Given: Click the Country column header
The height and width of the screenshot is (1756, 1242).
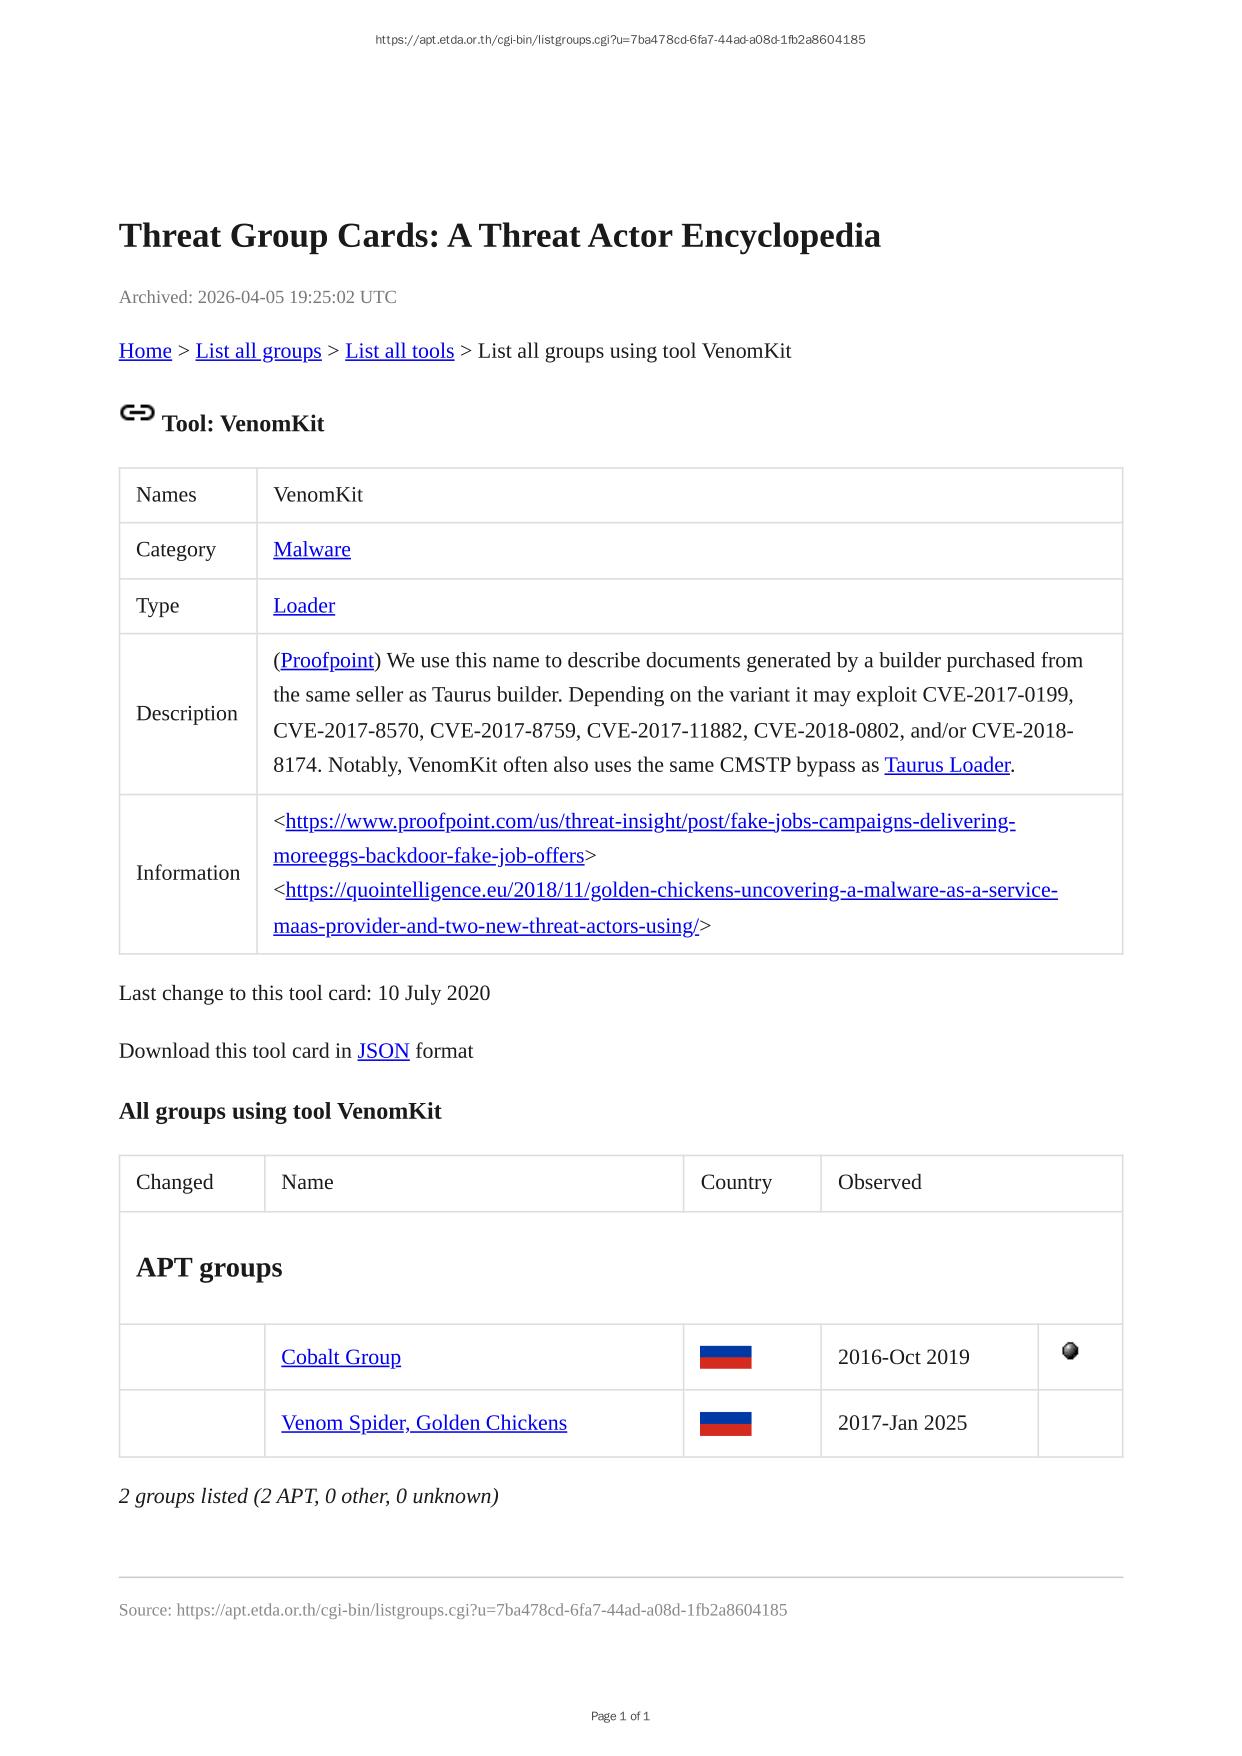Looking at the screenshot, I should [736, 1182].
